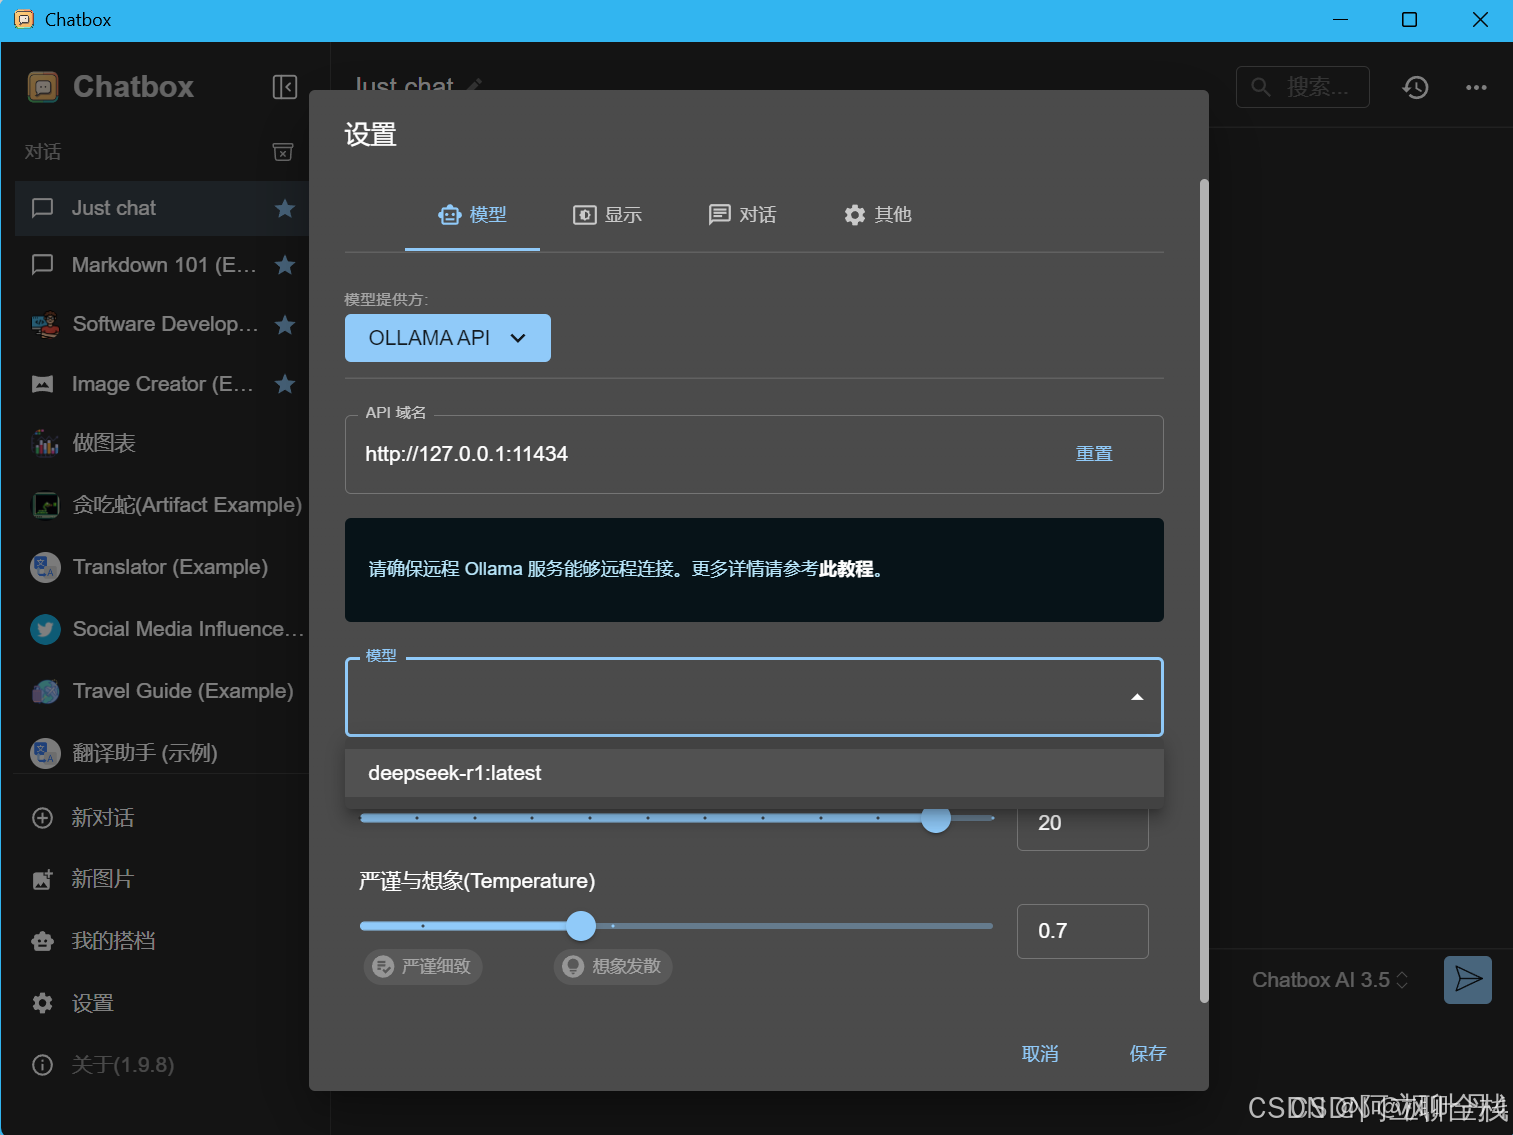1513x1135 pixels.
Task: Click 取消 to cancel settings
Action: [1040, 1054]
